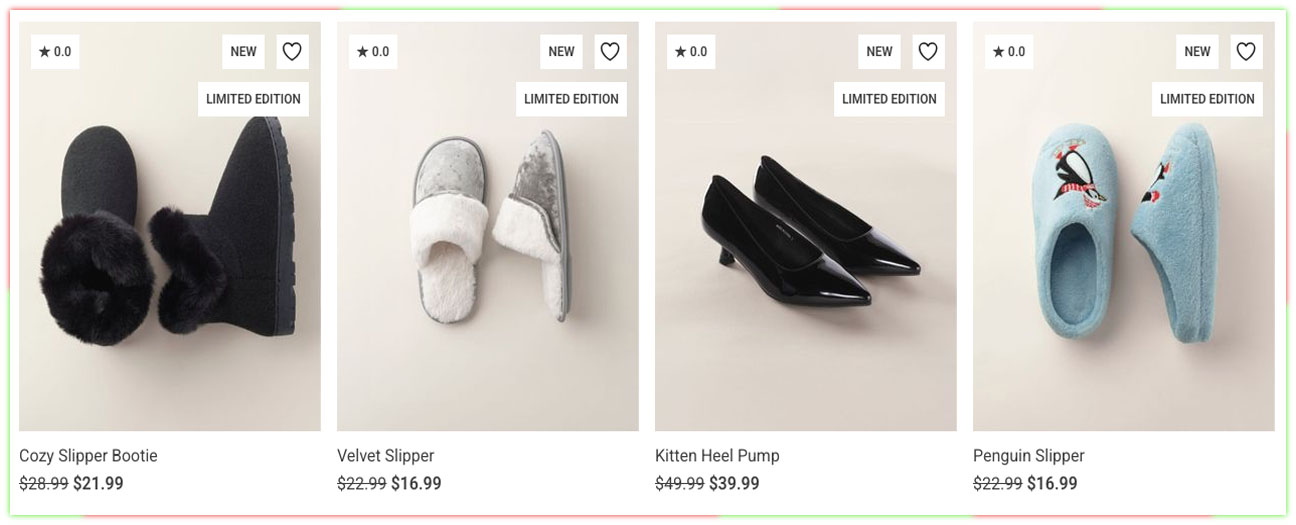Click the $16.99 price of Penguin Slipper

[x=1052, y=484]
